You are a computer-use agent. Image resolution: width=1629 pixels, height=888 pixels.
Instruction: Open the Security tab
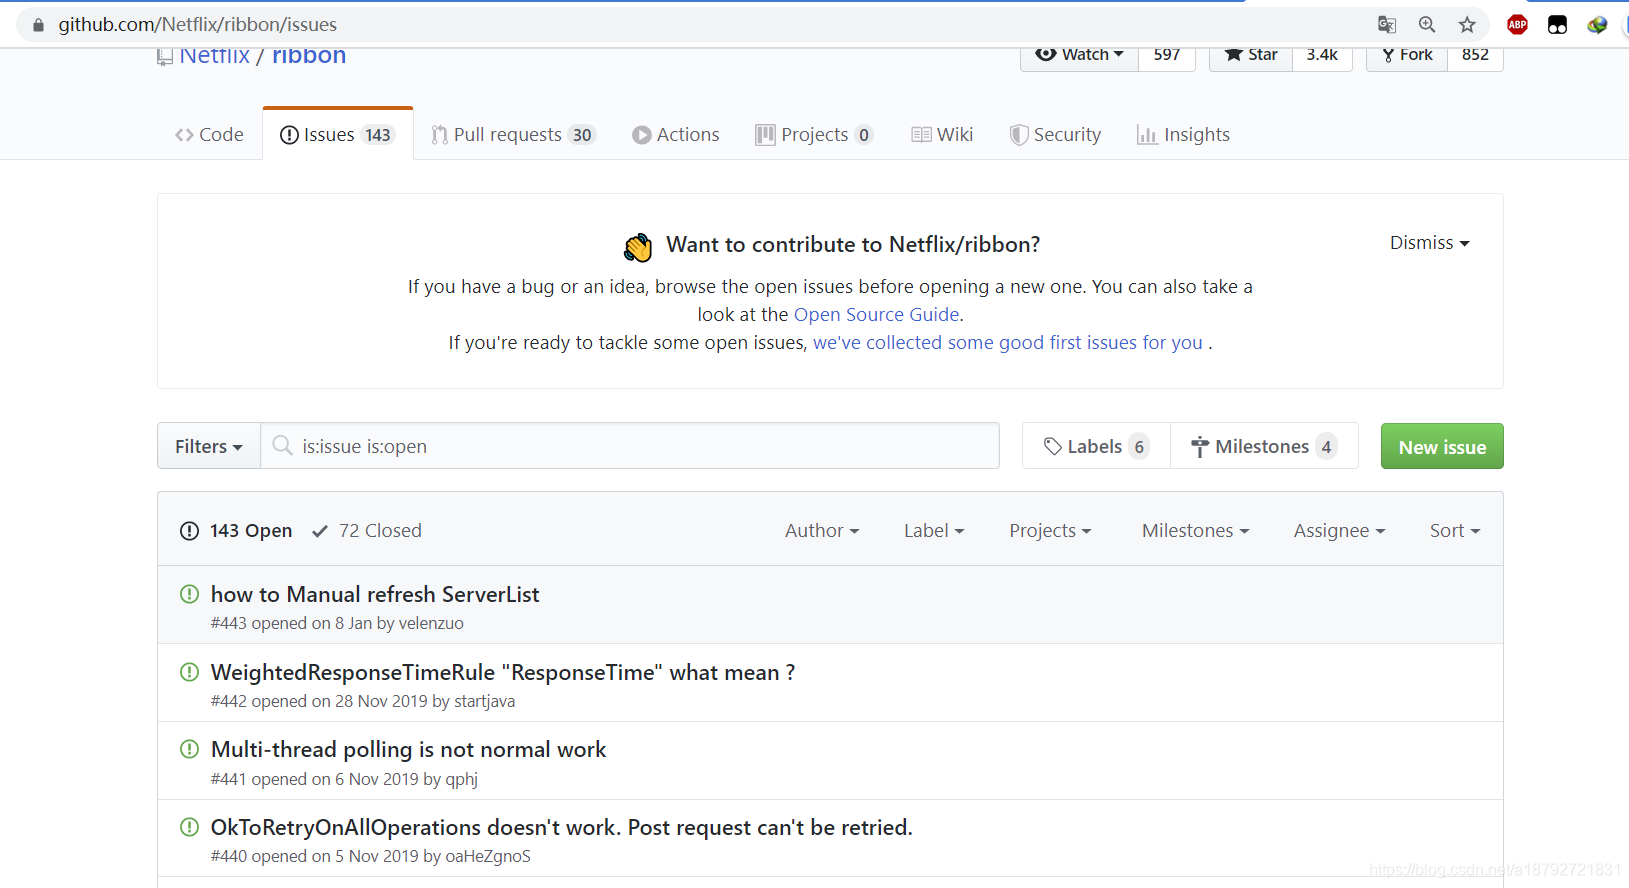pos(1055,135)
